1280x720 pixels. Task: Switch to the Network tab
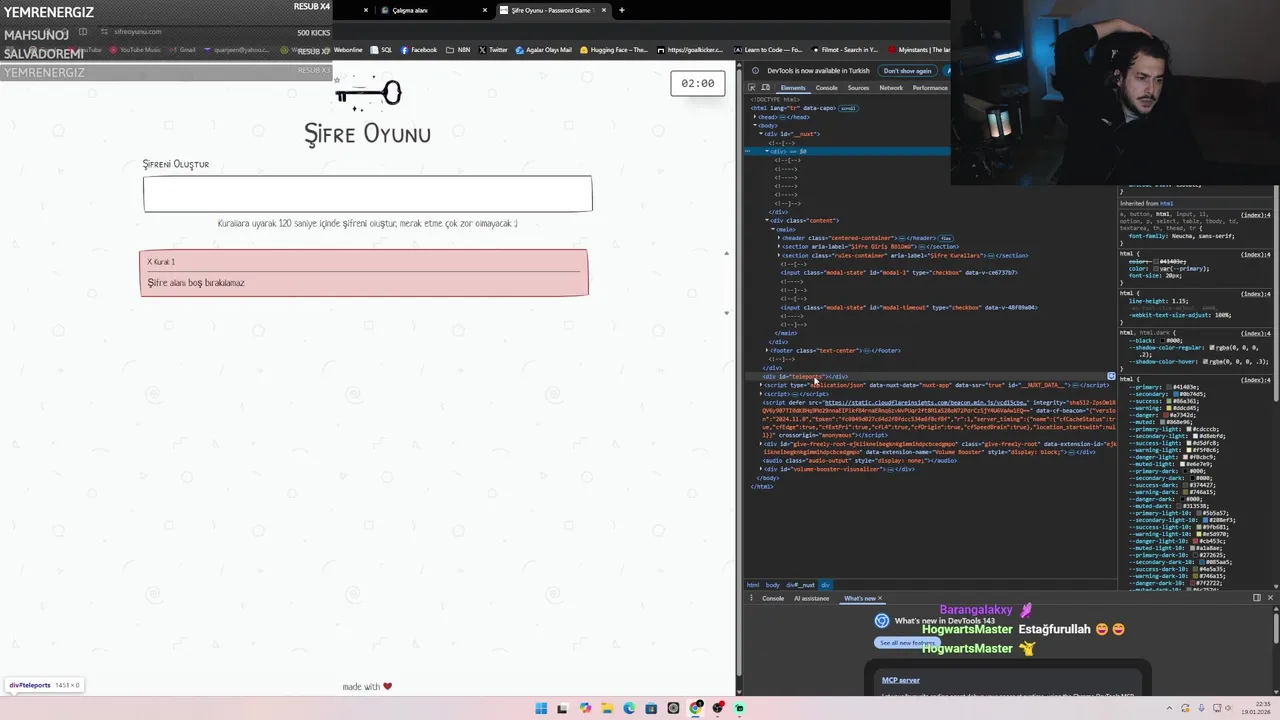(891, 88)
